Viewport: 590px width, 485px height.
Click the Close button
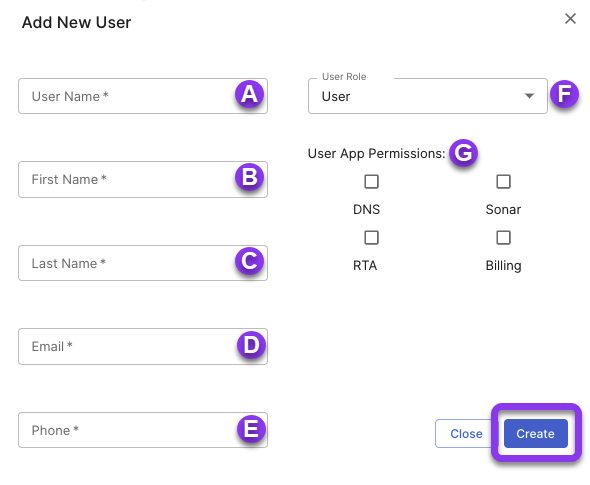pos(466,433)
